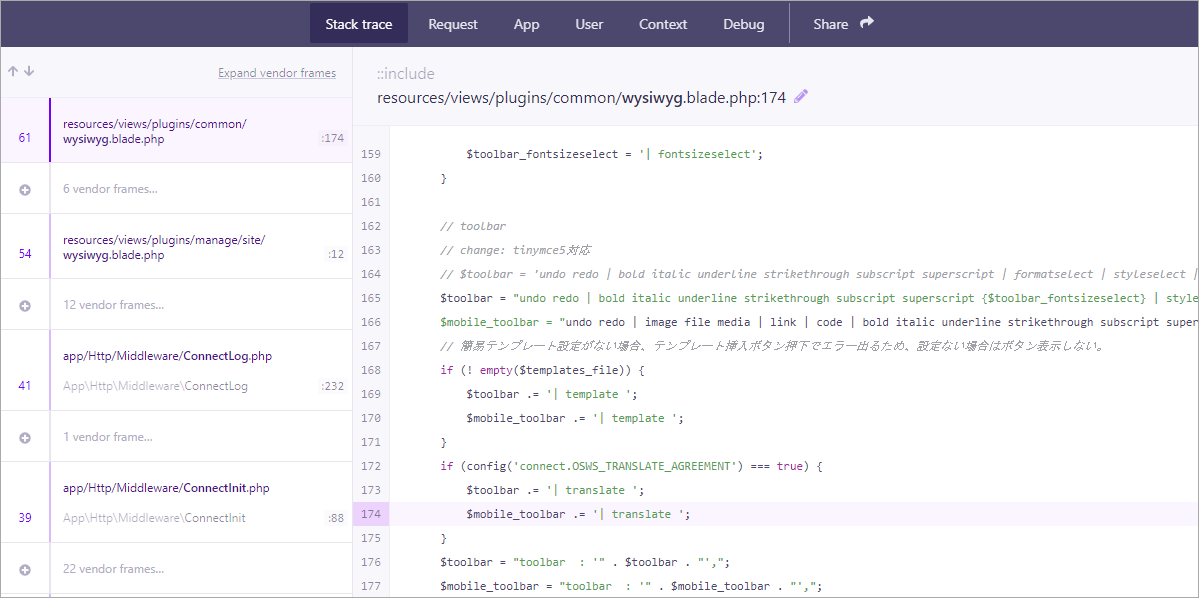Click the upward arrow frame navigation icon
This screenshot has height=598, width=1199.
pos(12,71)
